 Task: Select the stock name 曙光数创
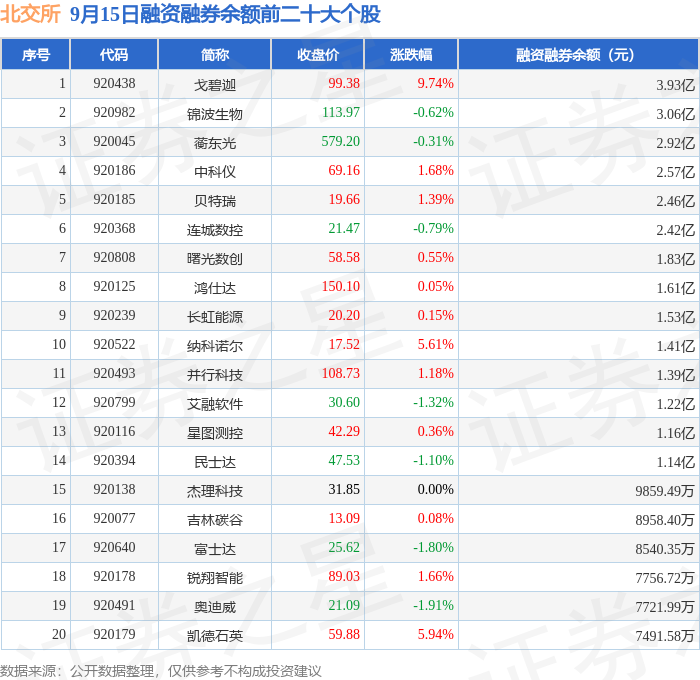pos(215,259)
